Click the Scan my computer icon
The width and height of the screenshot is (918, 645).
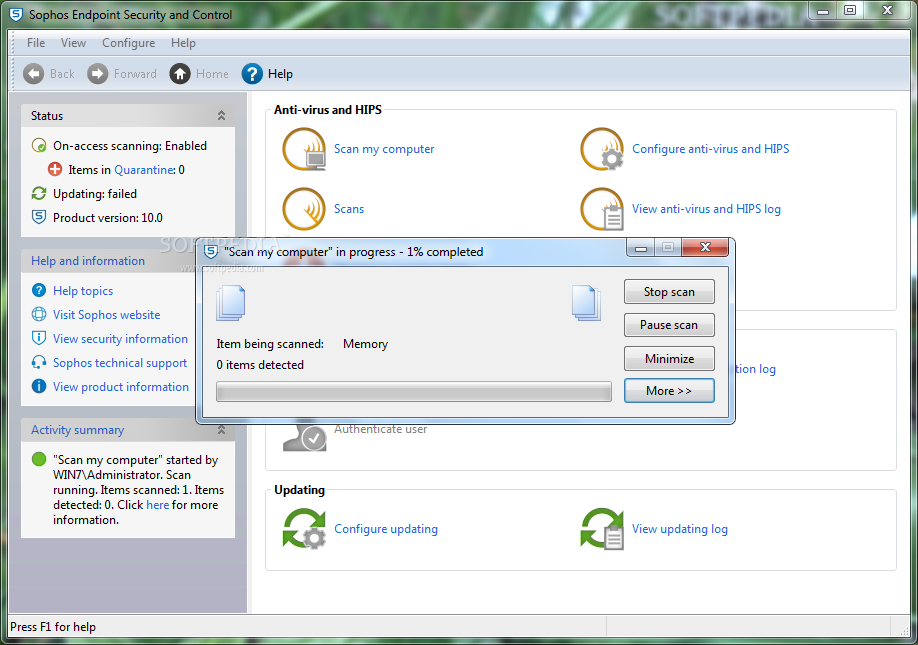pos(304,149)
